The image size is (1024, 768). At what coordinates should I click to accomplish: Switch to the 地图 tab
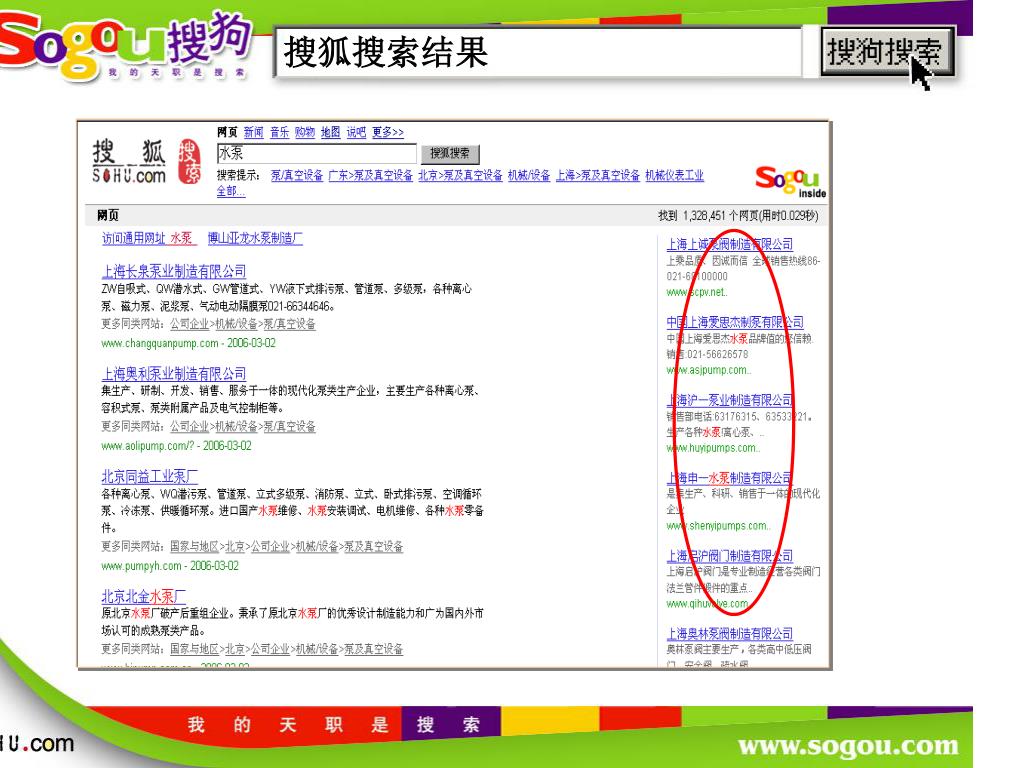pyautogui.click(x=330, y=132)
